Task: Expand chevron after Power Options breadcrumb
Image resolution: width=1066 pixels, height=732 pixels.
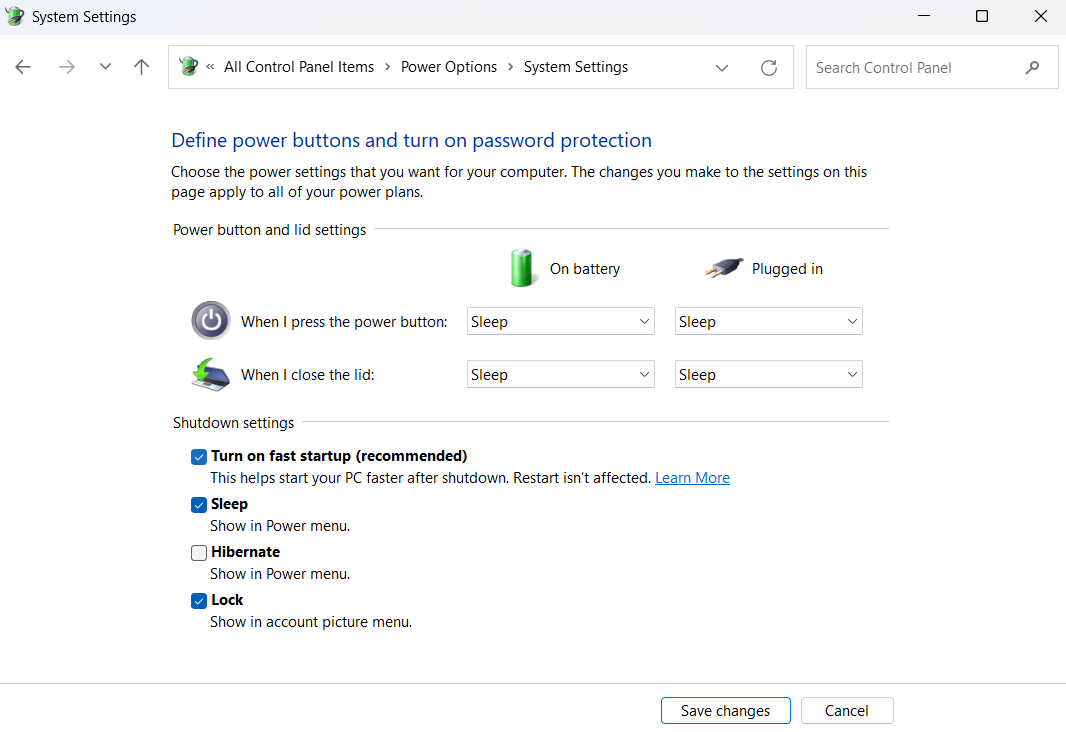Action: 511,67
